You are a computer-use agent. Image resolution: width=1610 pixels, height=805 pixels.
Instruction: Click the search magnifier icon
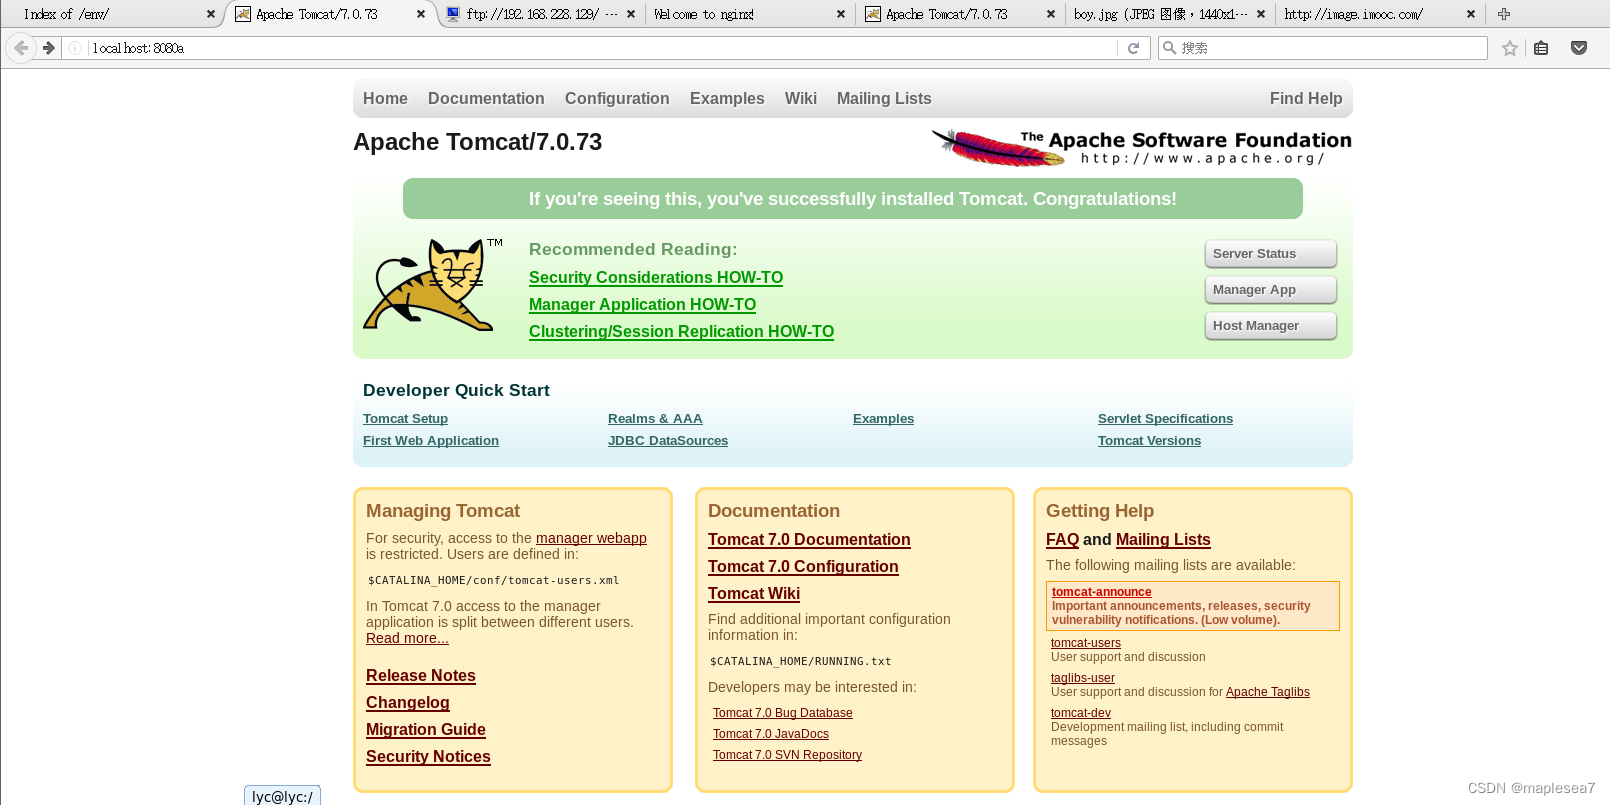1169,48
